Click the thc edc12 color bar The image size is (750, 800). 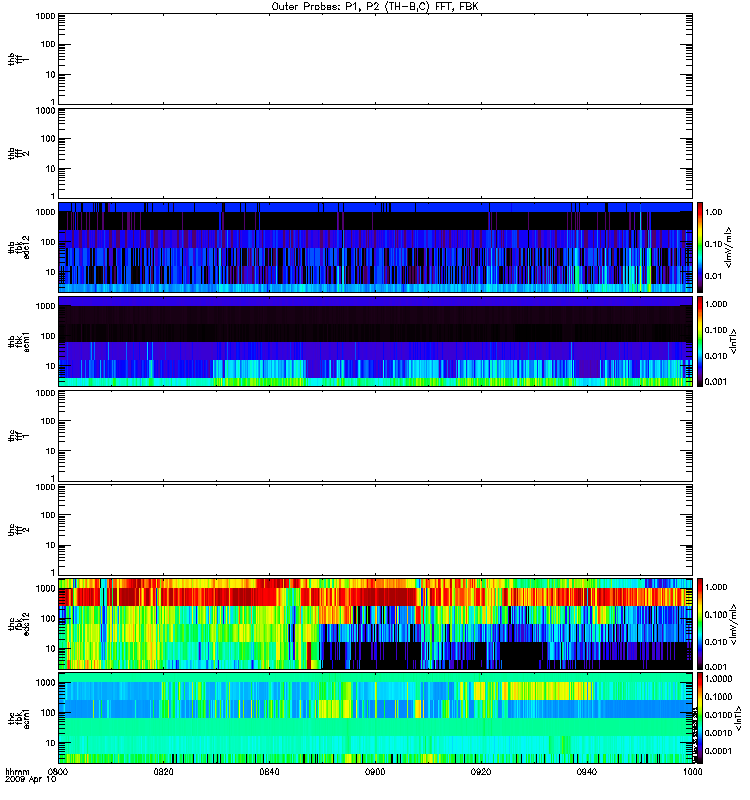(700, 624)
